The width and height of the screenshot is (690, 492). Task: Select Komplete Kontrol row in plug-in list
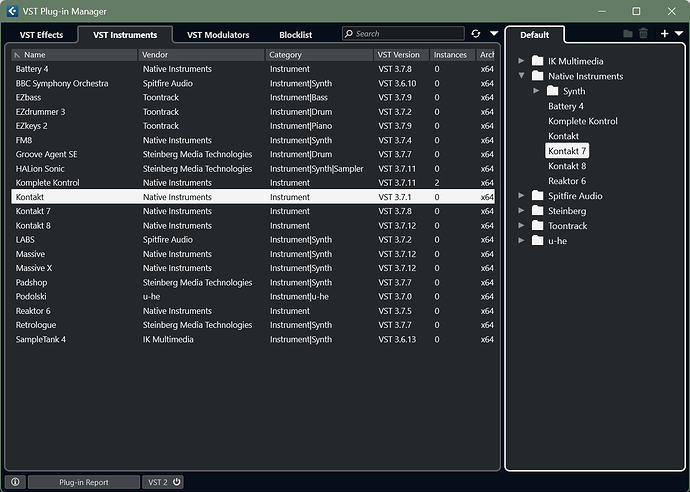pyautogui.click(x=253, y=183)
